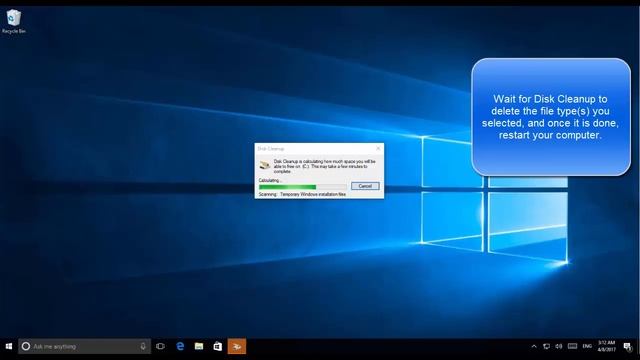Image resolution: width=640 pixels, height=360 pixels.
Task: Click the Cortana circle icon
Action: (26, 347)
